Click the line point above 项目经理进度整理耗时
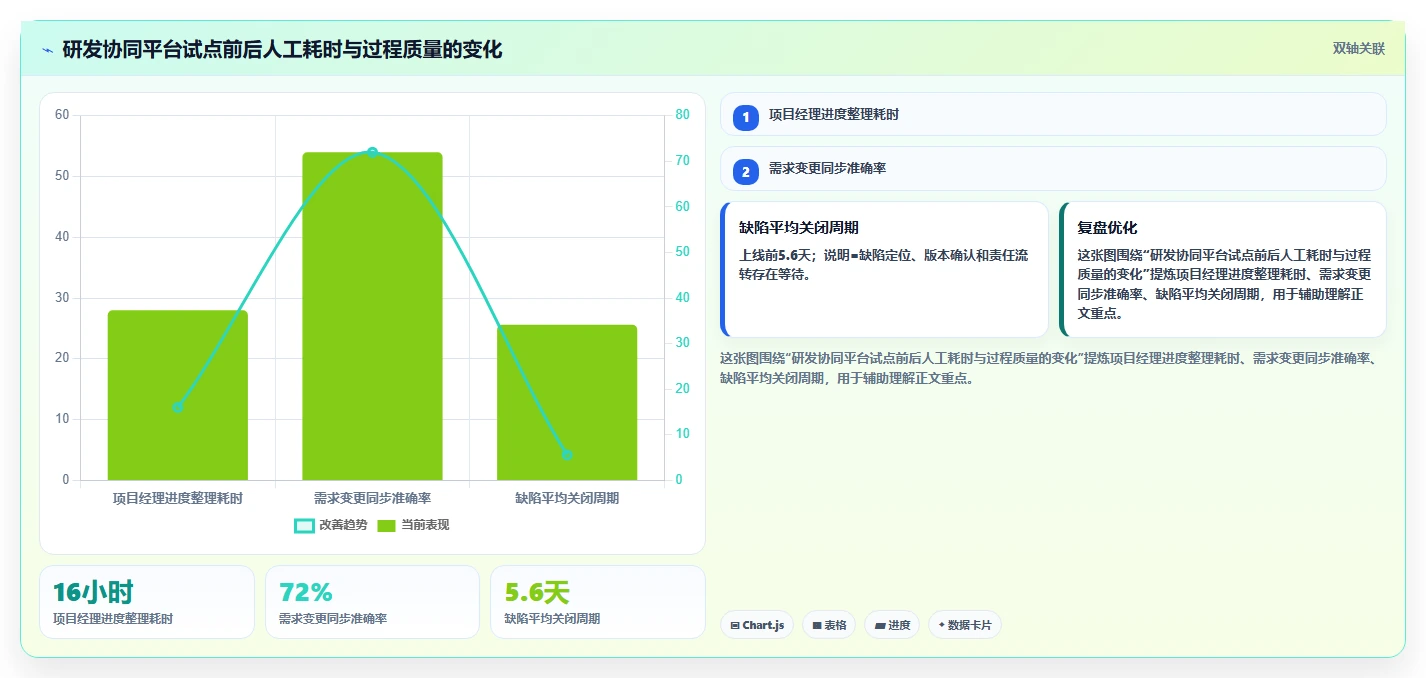Viewport: 1426px width, 678px height. (x=178, y=407)
